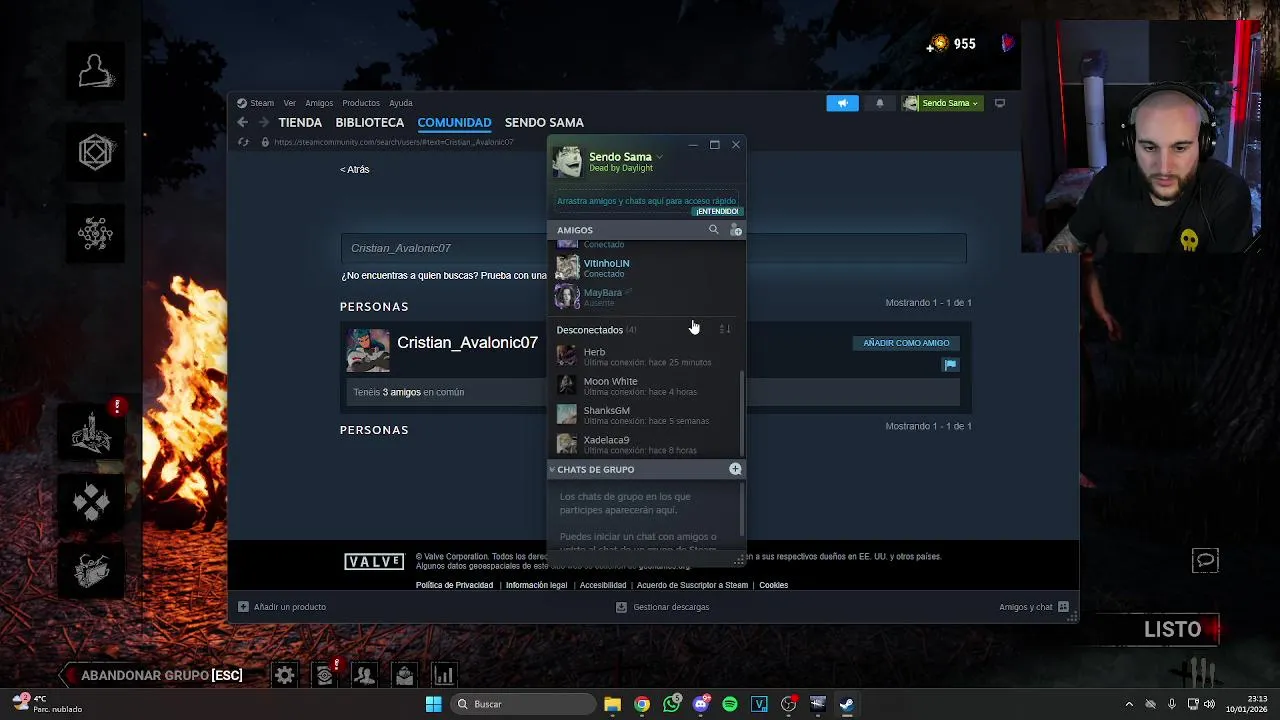Click the LISTO ready button
The height and width of the screenshot is (720, 1280).
point(1172,630)
